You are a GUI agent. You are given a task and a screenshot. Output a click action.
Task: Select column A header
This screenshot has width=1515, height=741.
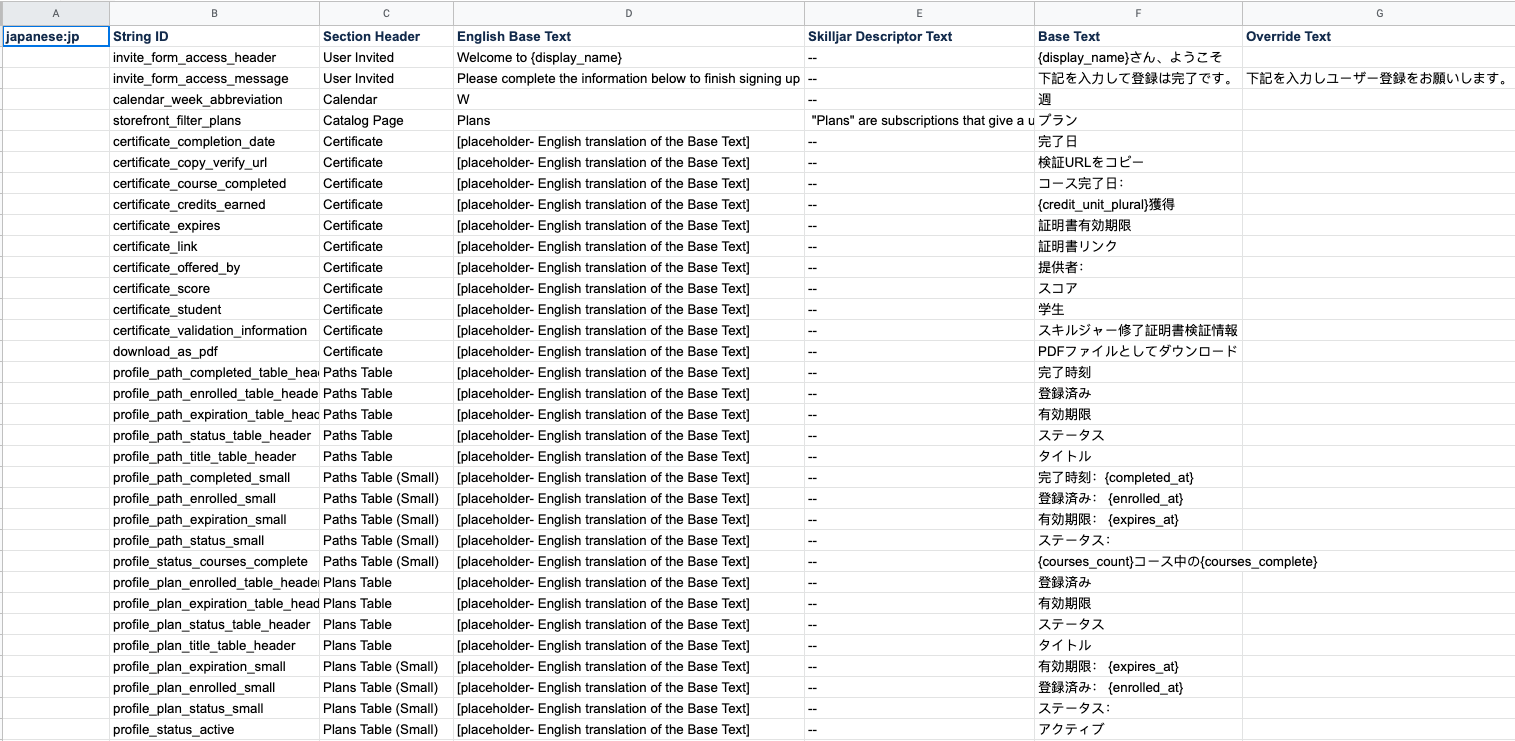pyautogui.click(x=55, y=13)
